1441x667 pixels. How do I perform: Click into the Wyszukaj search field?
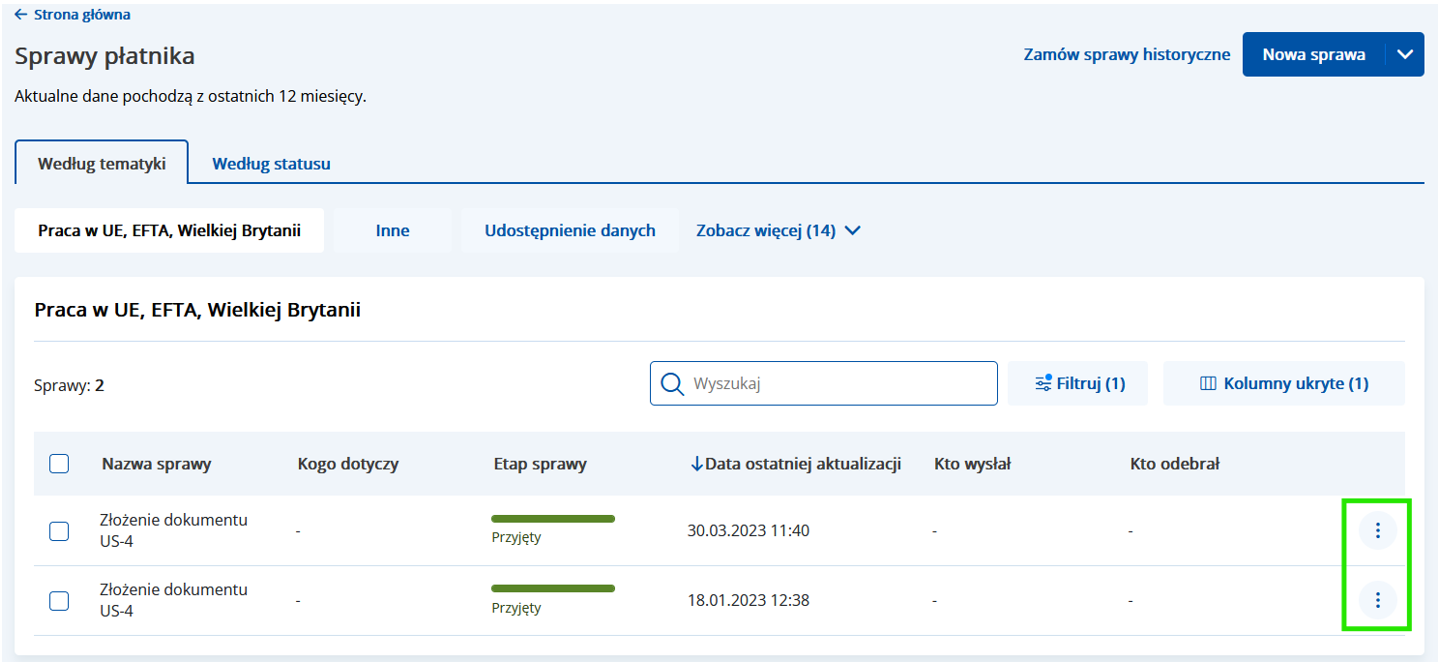tap(840, 384)
